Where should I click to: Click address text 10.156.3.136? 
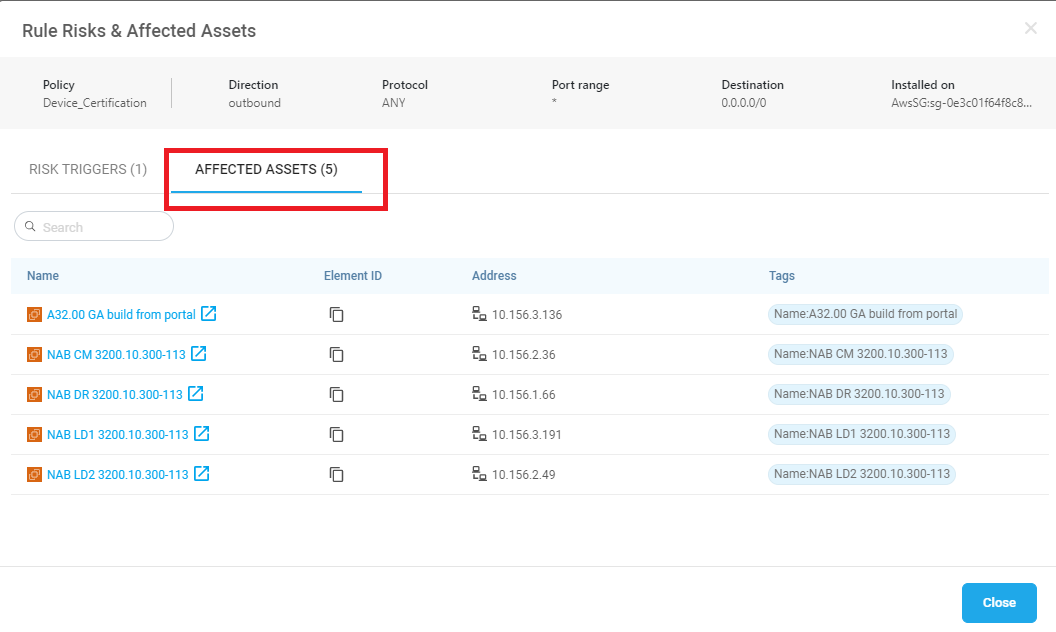[527, 315]
